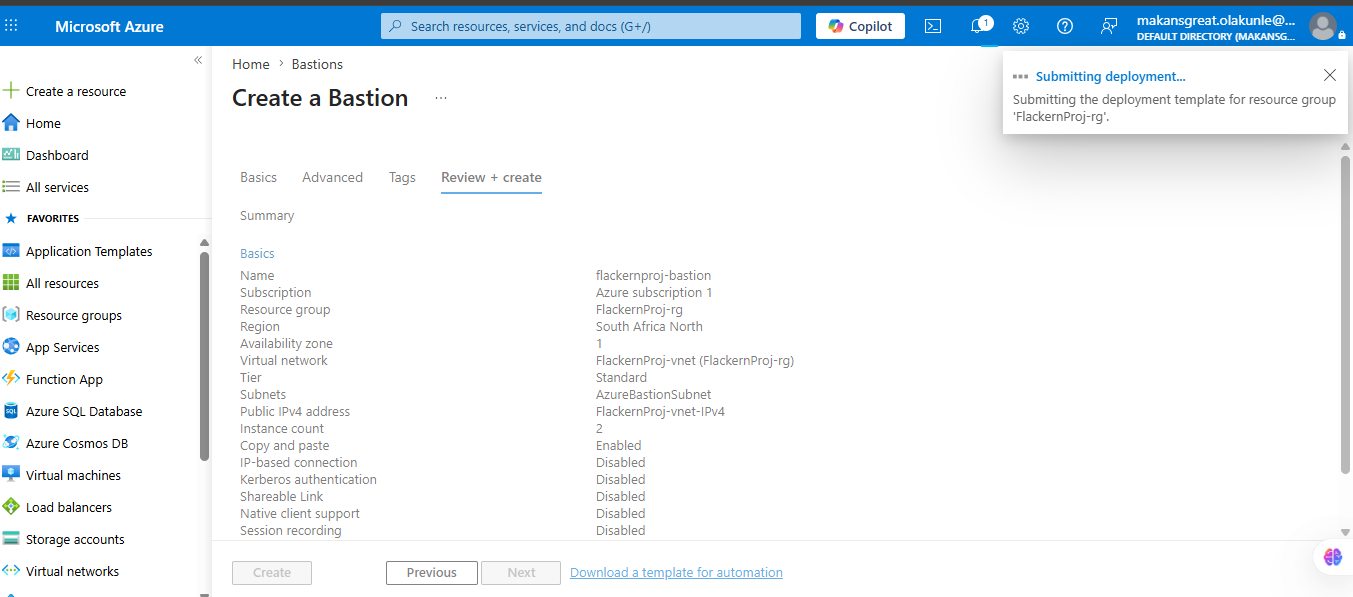Switch to the Advanced tab
1353x597 pixels.
(332, 177)
